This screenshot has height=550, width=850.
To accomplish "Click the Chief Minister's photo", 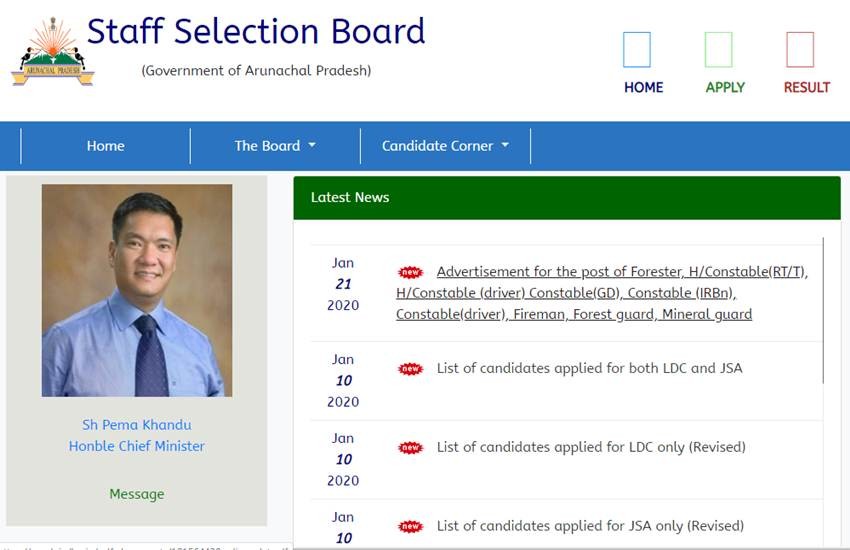I will pyautogui.click(x=137, y=290).
